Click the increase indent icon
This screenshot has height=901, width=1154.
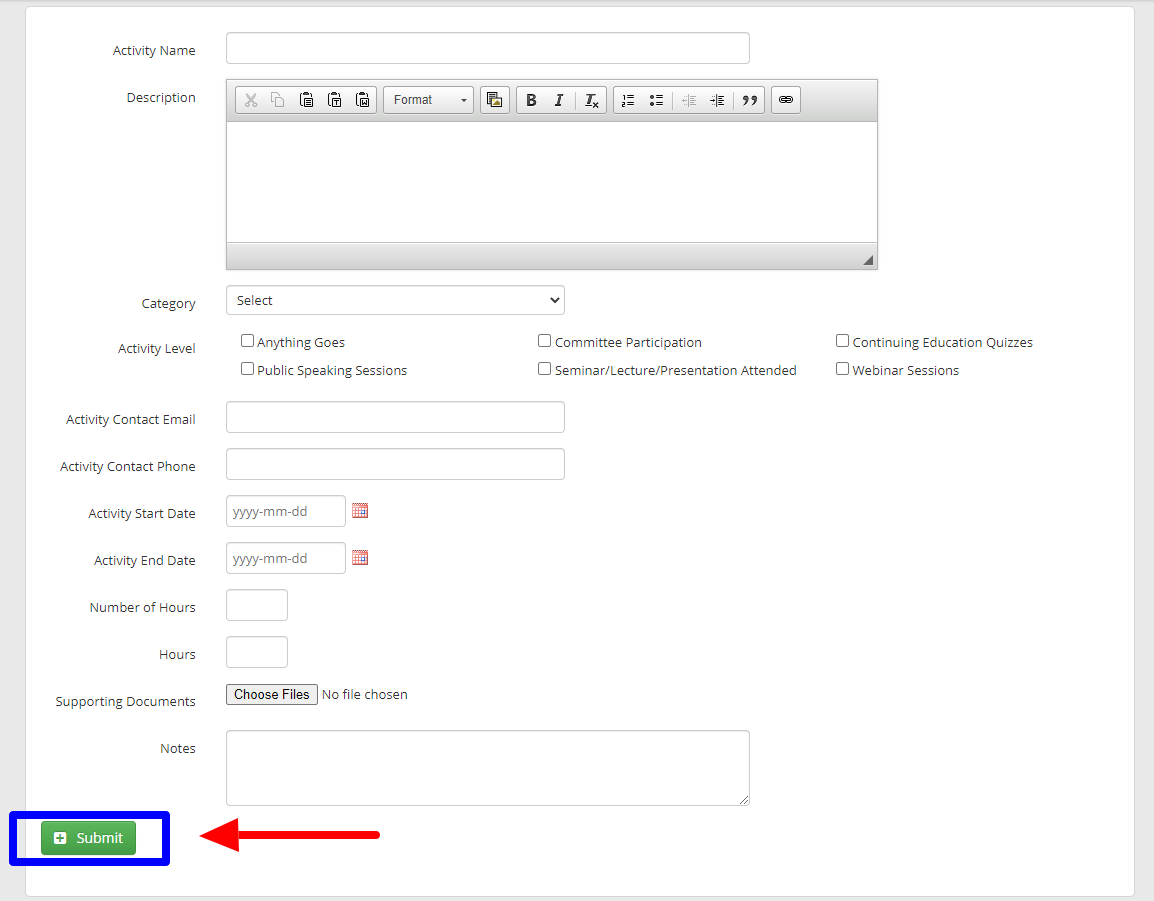pos(717,100)
